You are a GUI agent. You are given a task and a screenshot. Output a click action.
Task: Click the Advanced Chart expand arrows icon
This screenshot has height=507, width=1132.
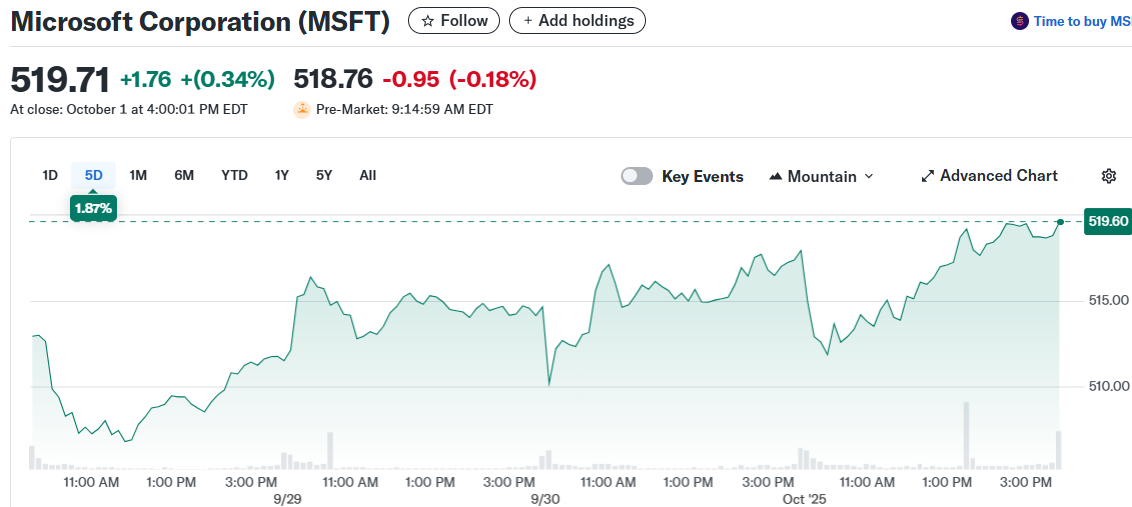coord(927,176)
